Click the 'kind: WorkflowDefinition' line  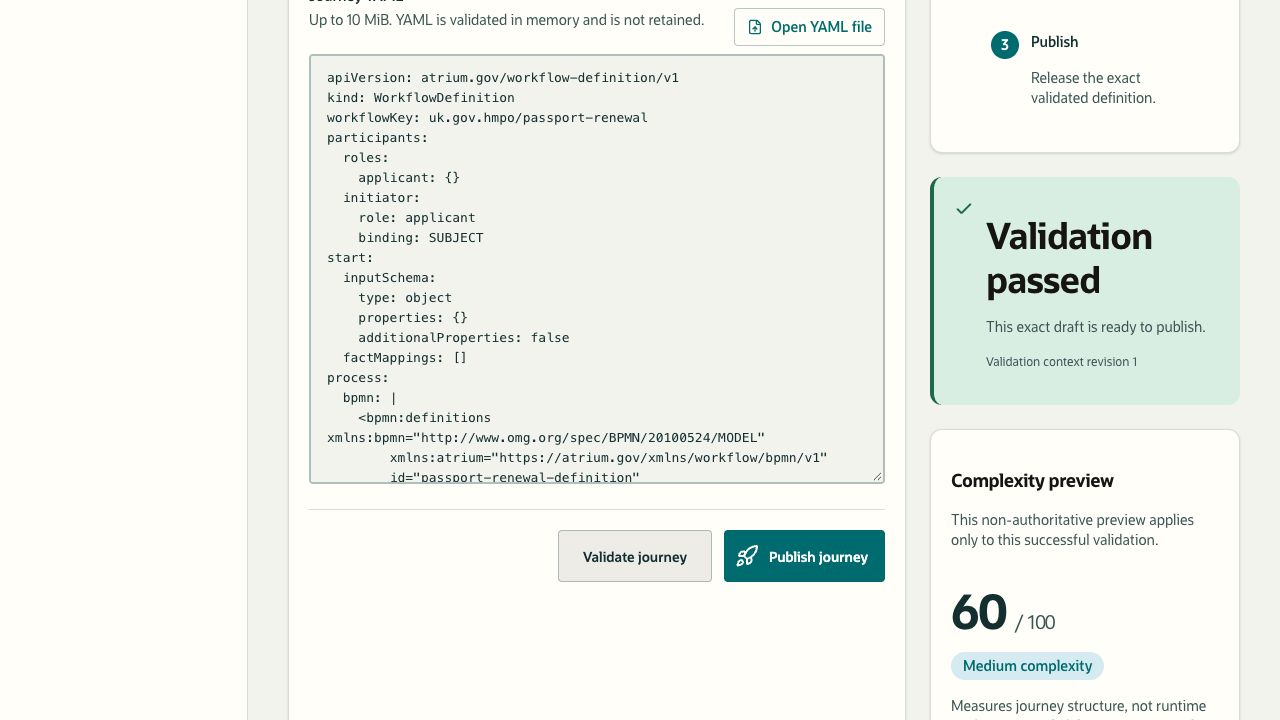[x=421, y=97]
